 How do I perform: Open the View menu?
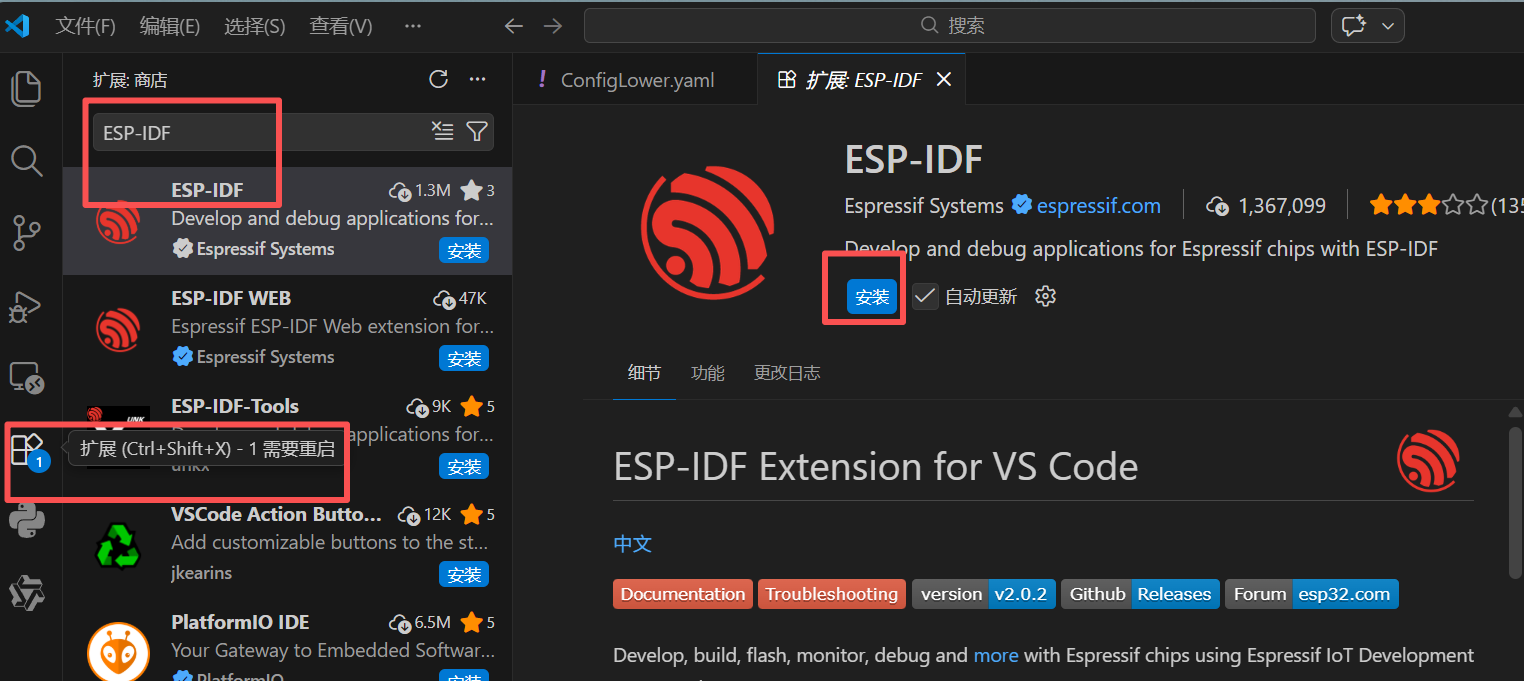pyautogui.click(x=340, y=26)
